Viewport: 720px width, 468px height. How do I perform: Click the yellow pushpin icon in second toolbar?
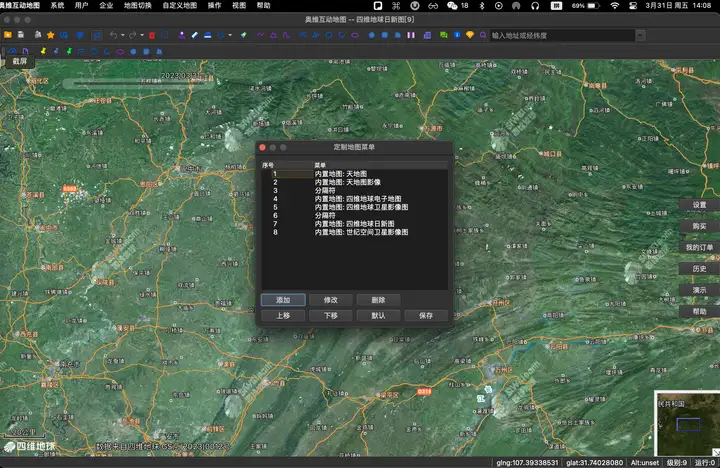tap(43, 51)
